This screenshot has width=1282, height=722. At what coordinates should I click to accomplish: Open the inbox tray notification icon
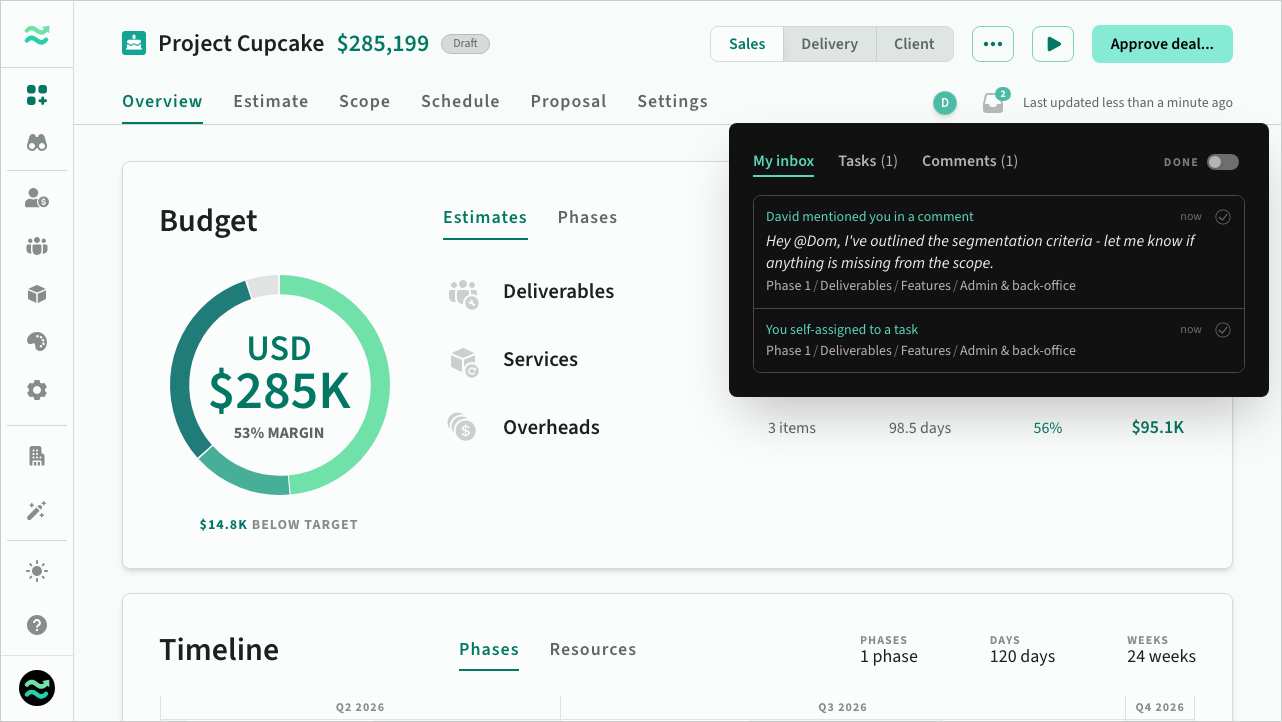[x=993, y=102]
